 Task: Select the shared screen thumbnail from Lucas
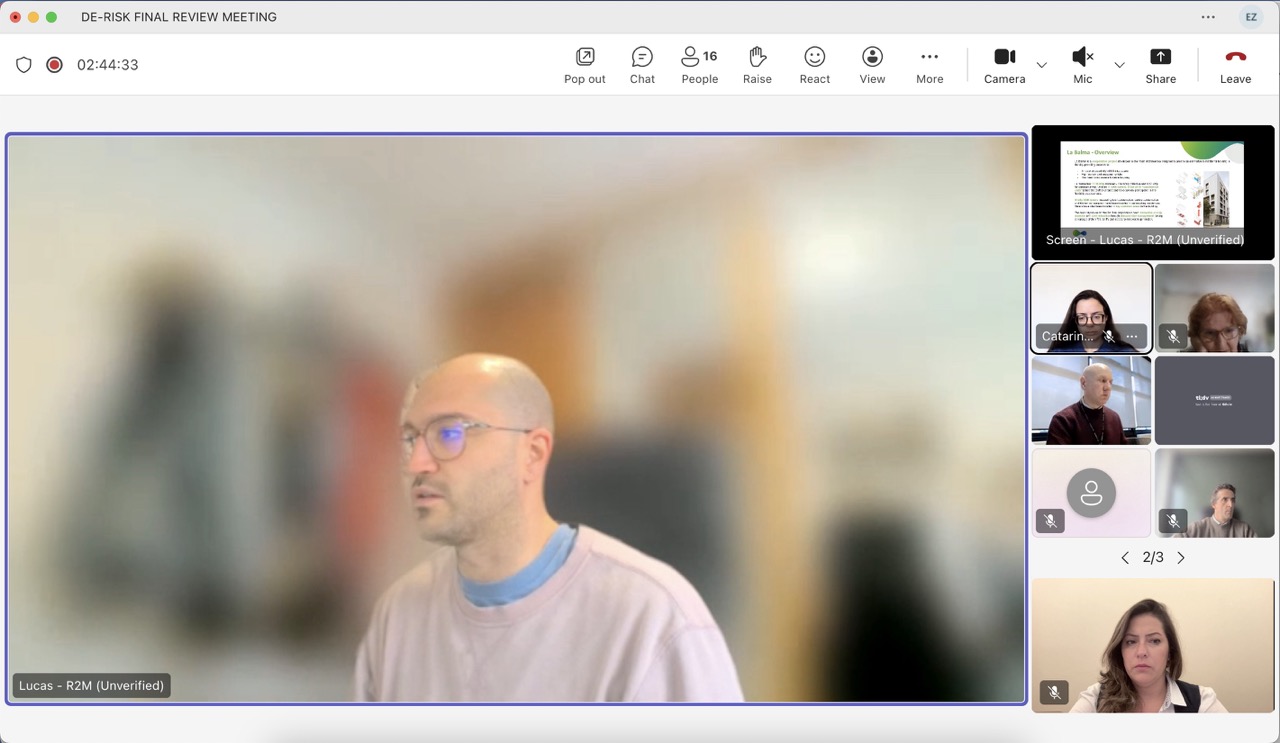point(1152,192)
